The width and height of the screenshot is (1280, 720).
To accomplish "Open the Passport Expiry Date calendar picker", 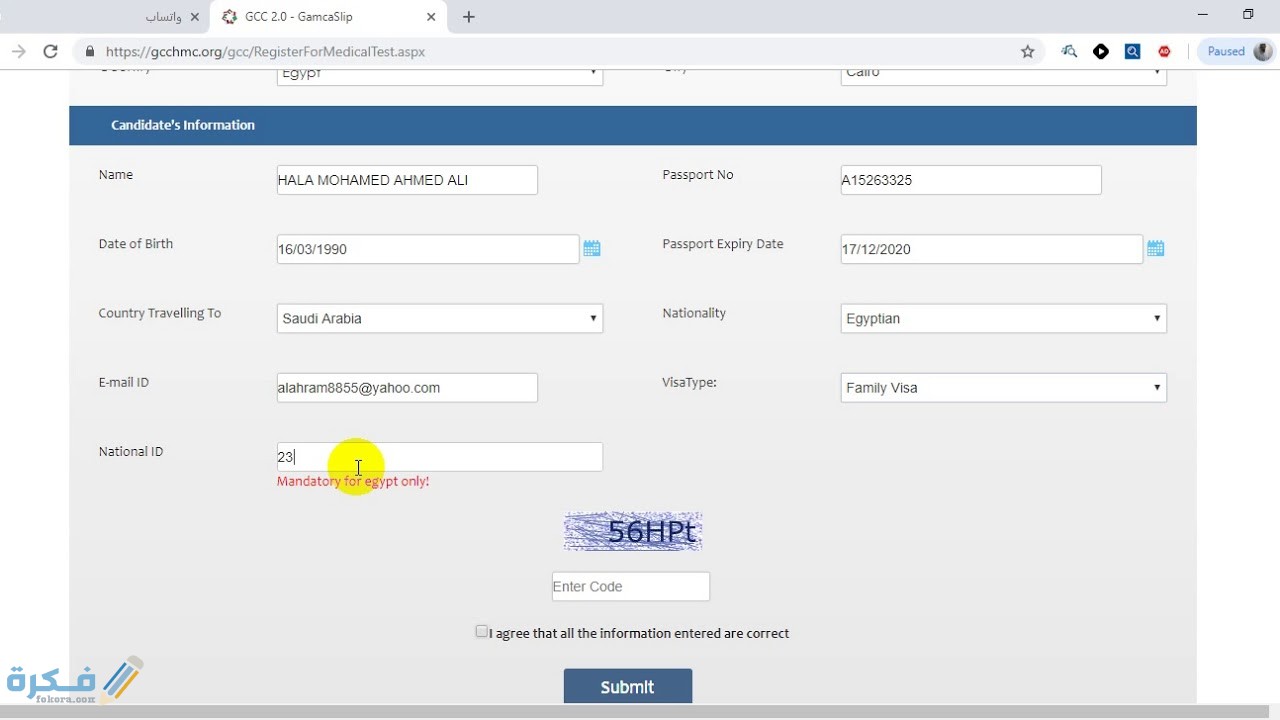I will [1155, 249].
